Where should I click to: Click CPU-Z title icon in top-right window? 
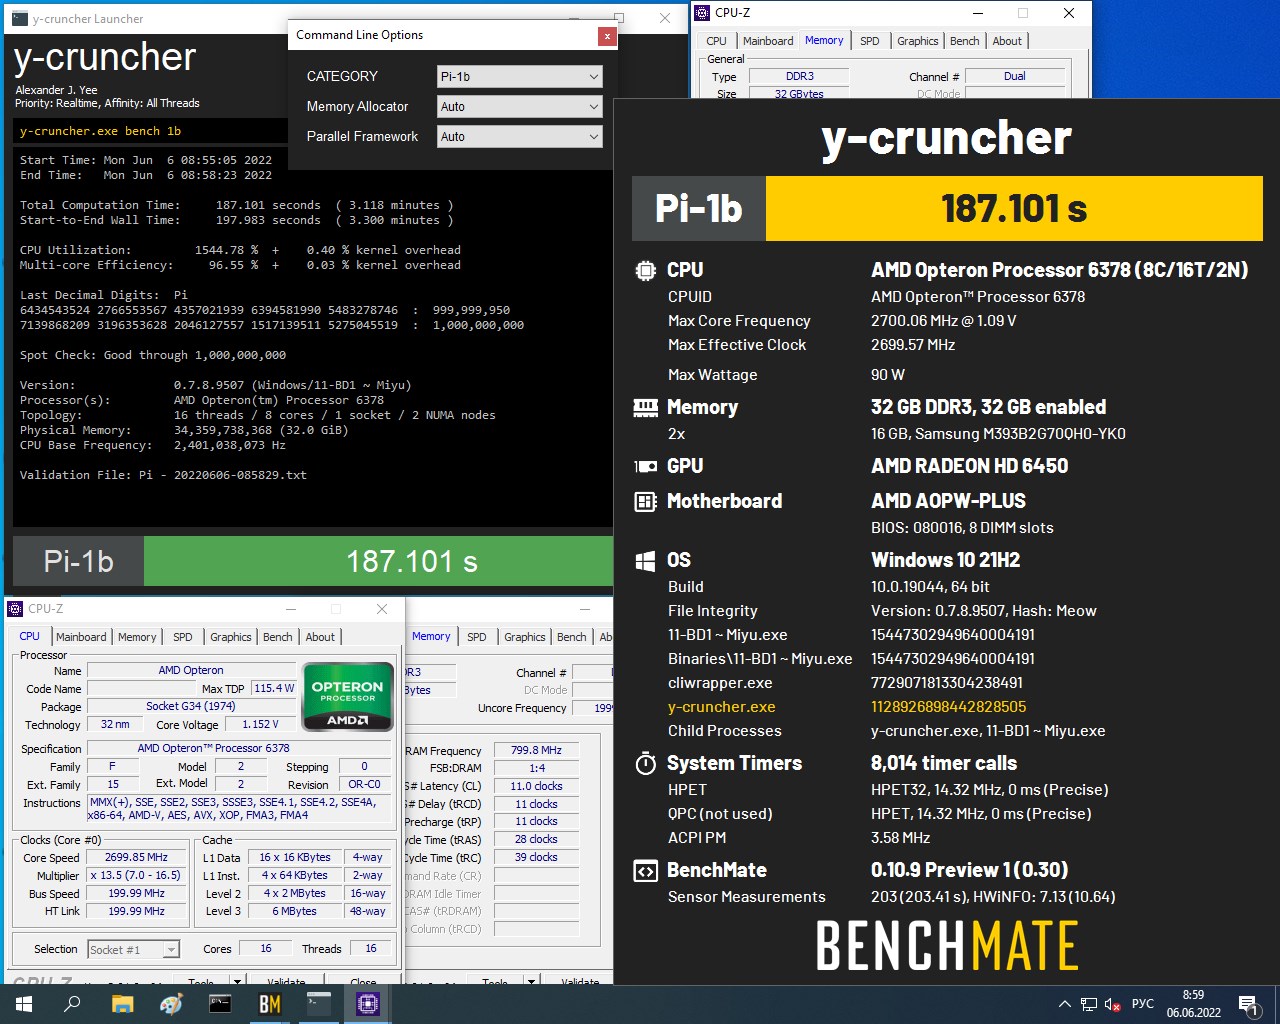[703, 13]
